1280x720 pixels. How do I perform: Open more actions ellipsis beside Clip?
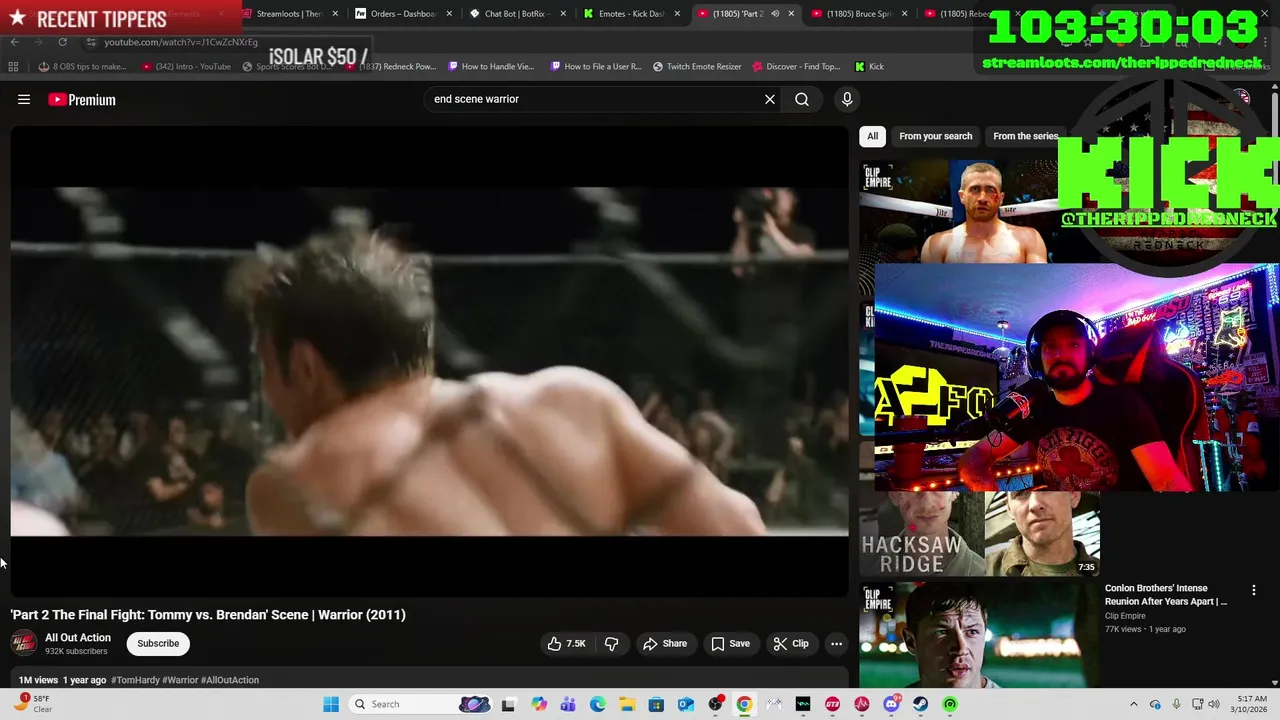point(837,644)
